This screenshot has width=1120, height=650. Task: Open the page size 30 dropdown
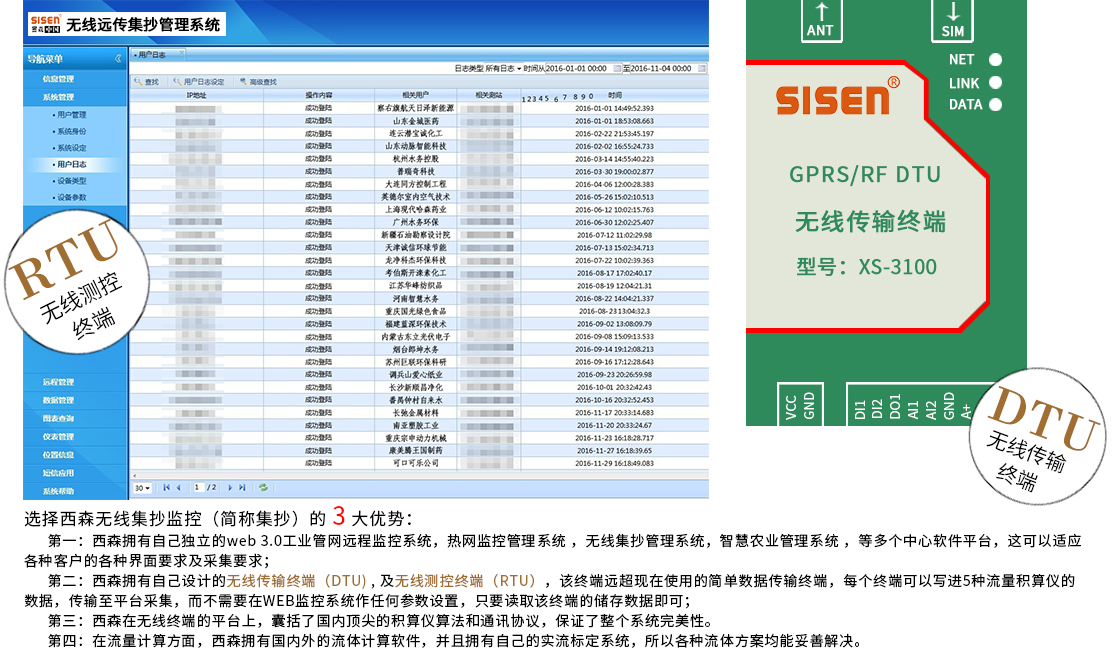coord(142,488)
